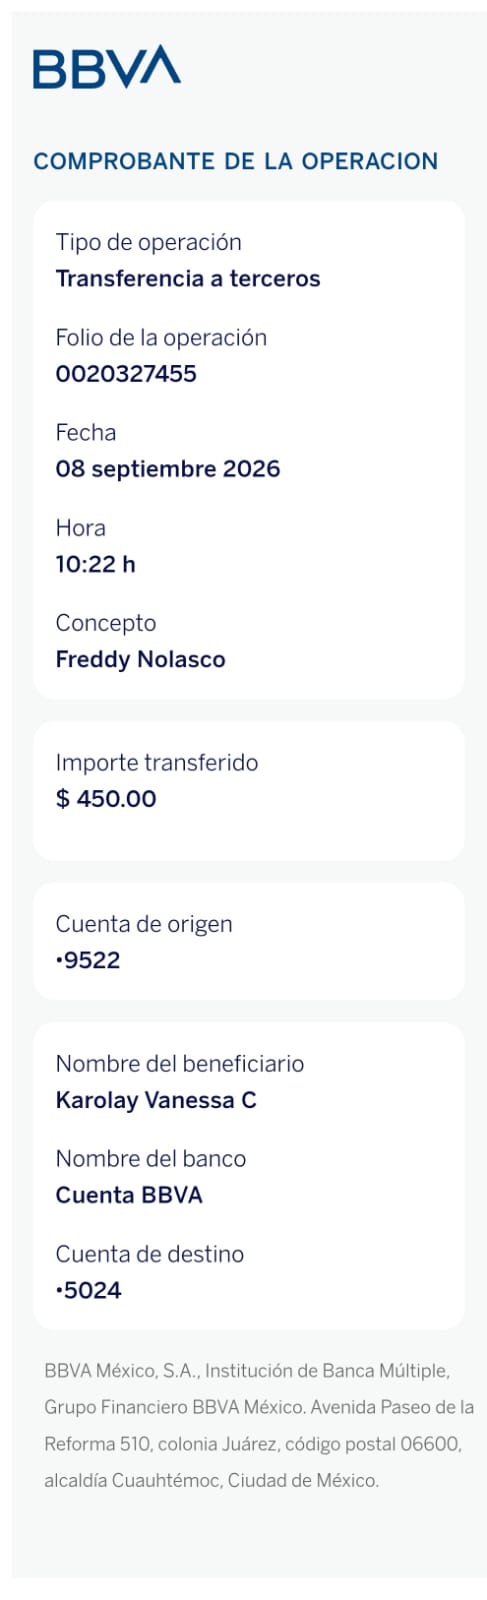Click the Cuenta de origen label

(144, 924)
